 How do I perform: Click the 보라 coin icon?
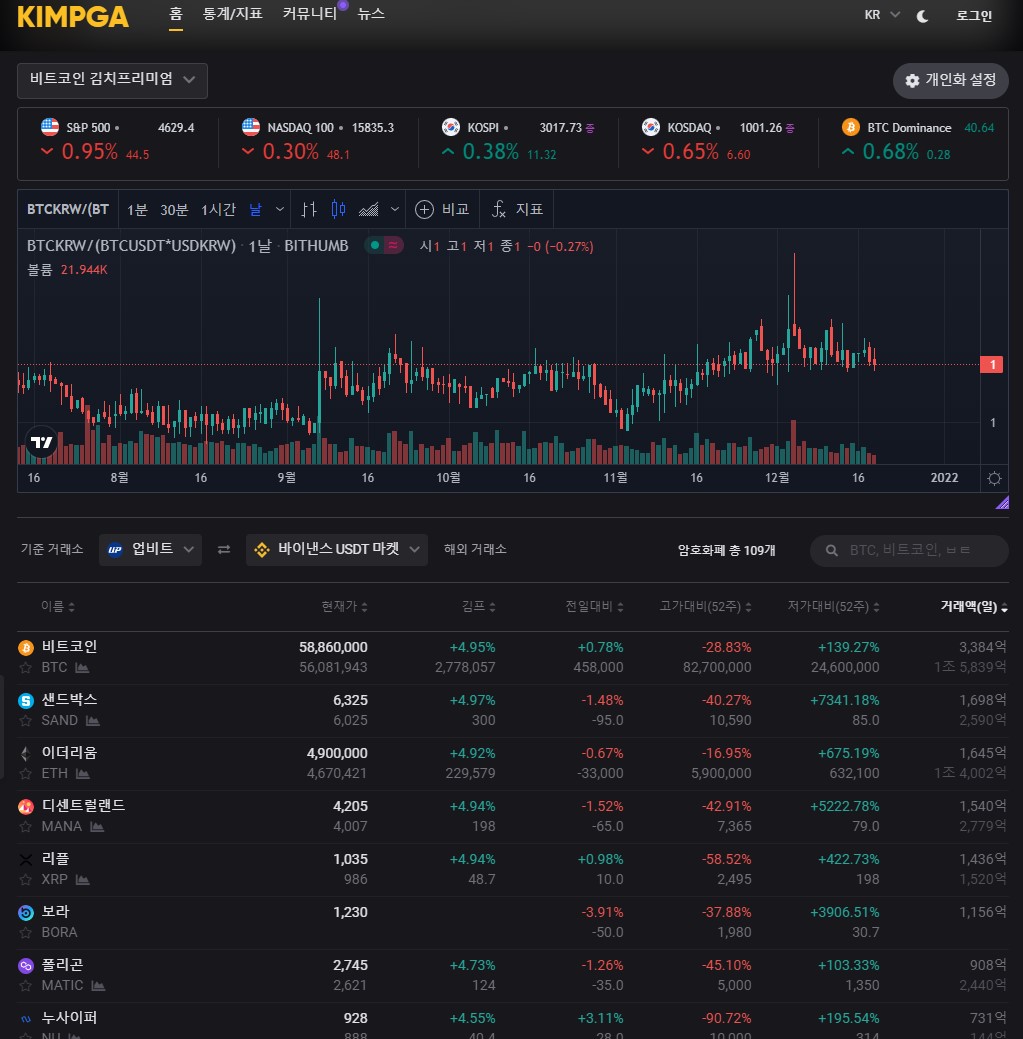tap(26, 912)
